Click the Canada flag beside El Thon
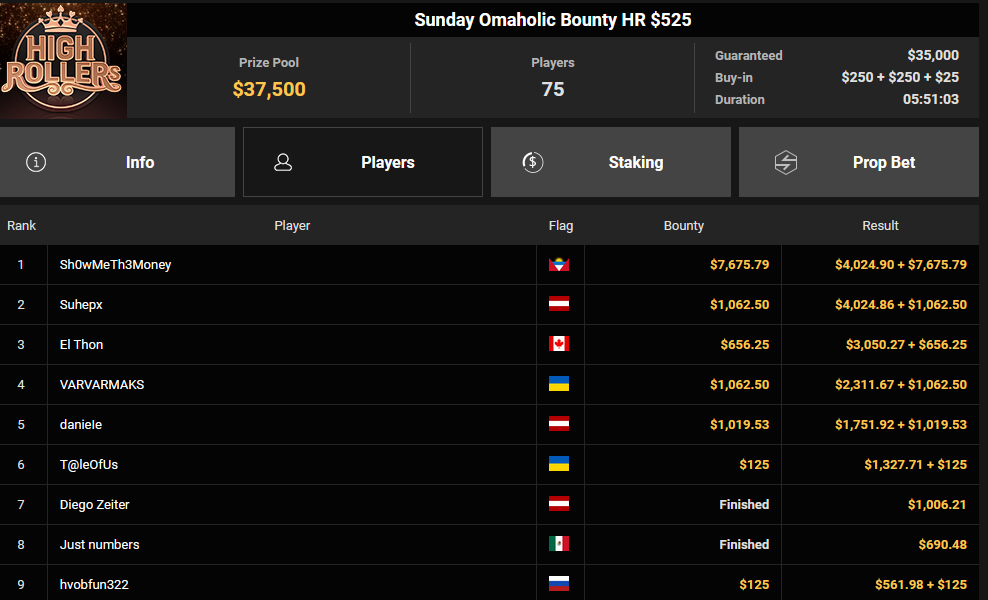The height and width of the screenshot is (600, 988). [x=558, y=345]
